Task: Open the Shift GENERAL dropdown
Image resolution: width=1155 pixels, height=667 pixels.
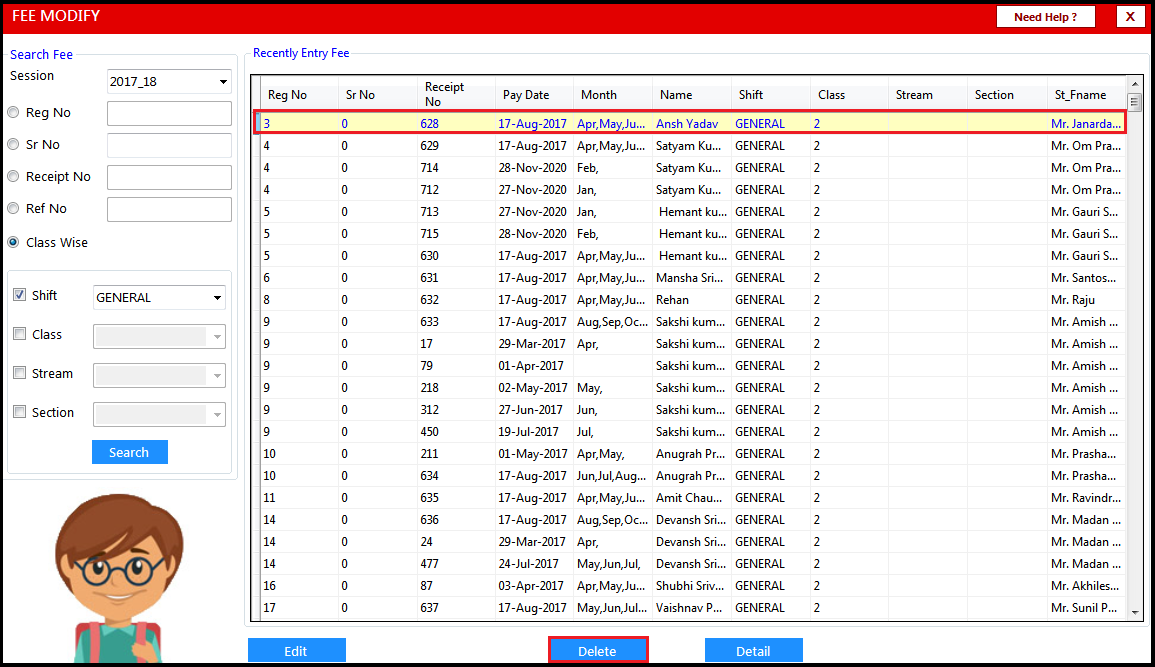Action: [x=159, y=297]
